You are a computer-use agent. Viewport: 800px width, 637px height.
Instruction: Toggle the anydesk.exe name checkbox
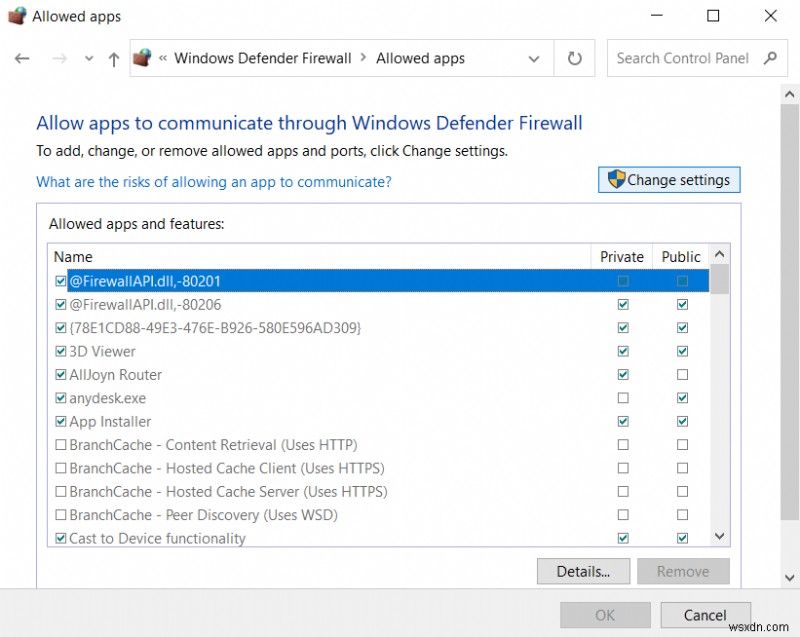click(61, 398)
